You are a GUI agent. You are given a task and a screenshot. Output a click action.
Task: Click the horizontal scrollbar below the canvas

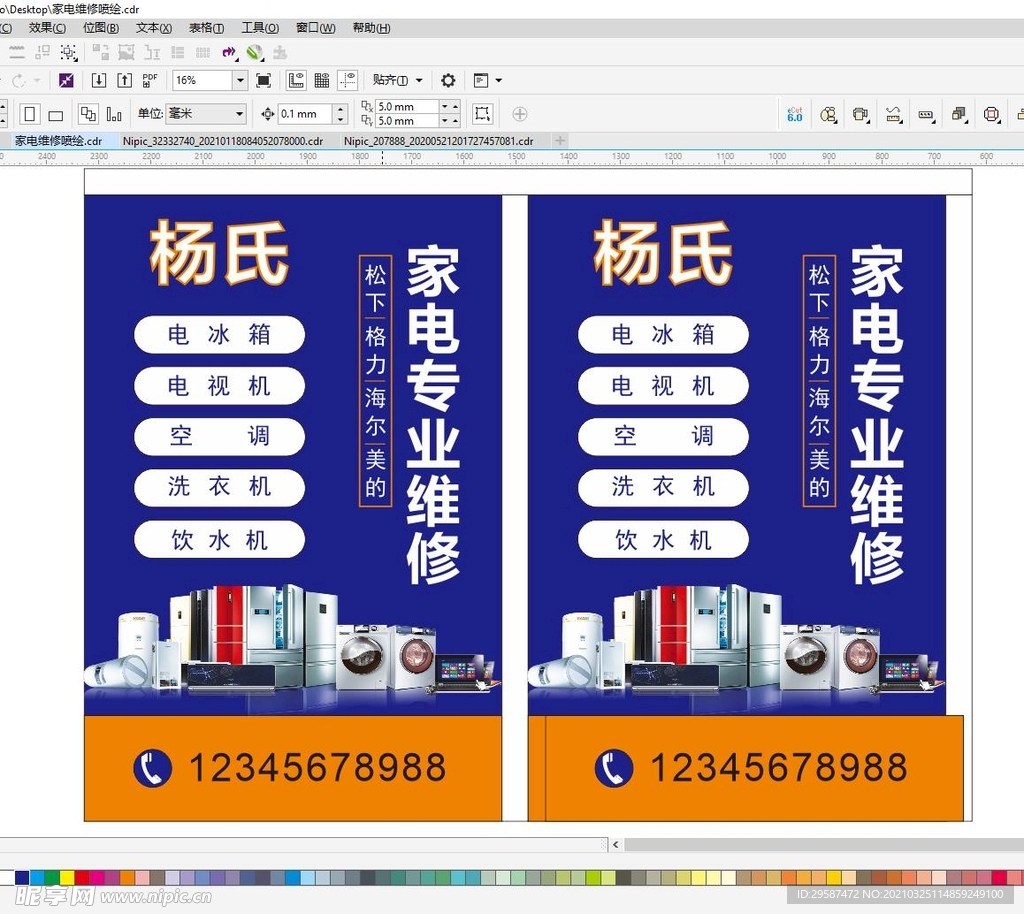[300, 845]
